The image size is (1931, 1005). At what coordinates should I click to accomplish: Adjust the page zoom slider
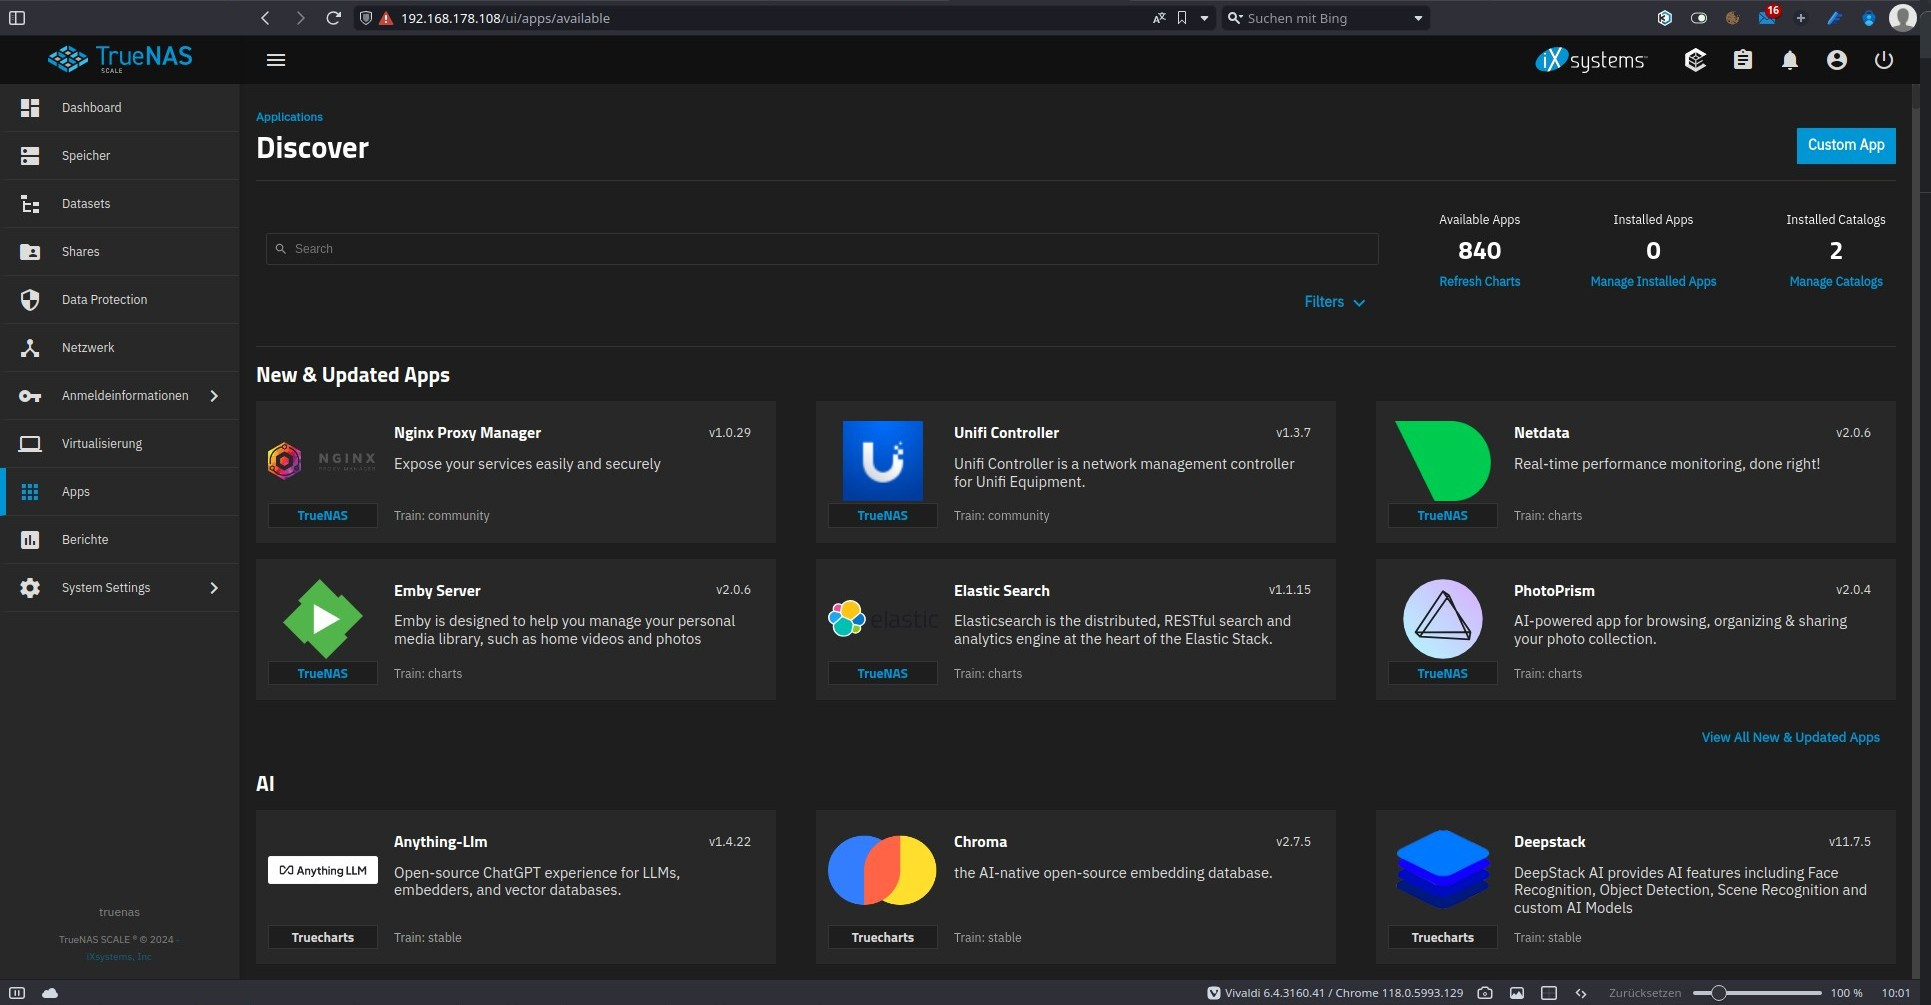click(x=1757, y=993)
